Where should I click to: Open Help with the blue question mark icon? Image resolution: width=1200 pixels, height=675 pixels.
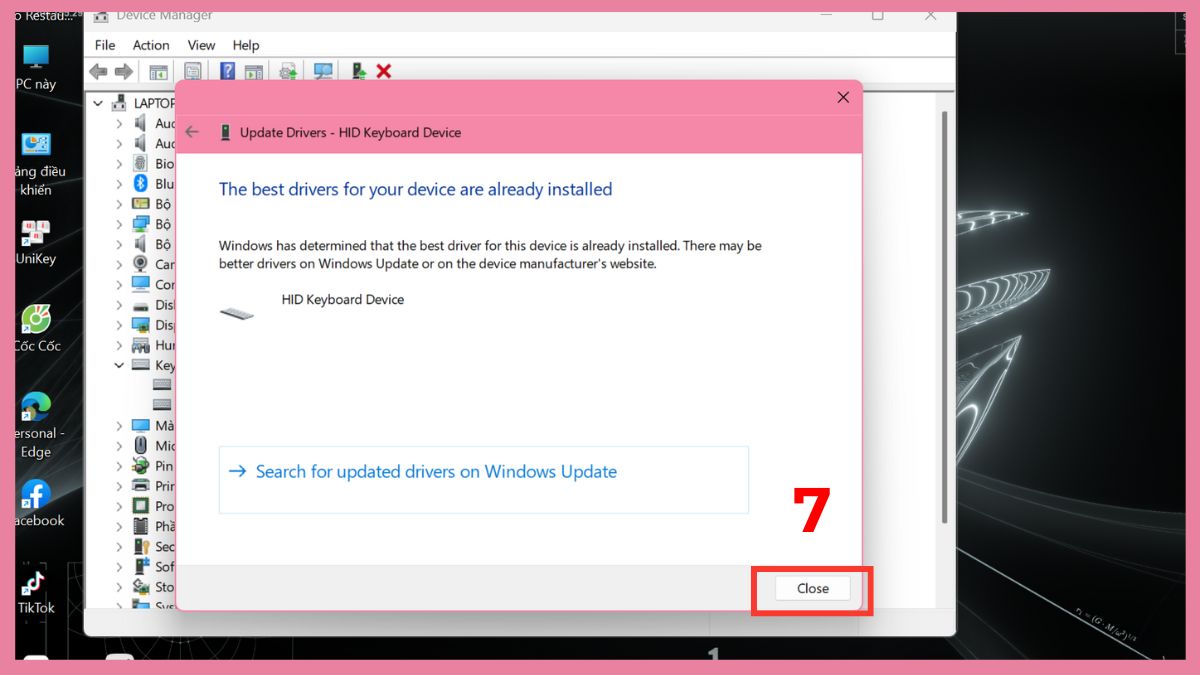[x=228, y=71]
